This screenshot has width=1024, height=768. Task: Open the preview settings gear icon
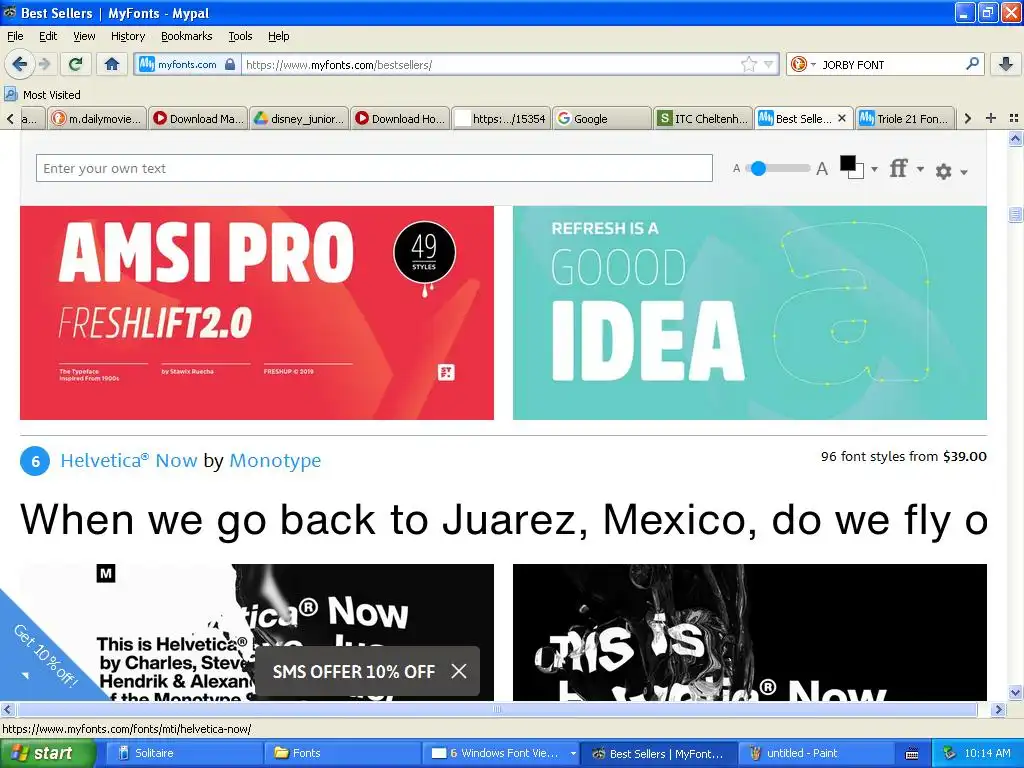pos(943,171)
